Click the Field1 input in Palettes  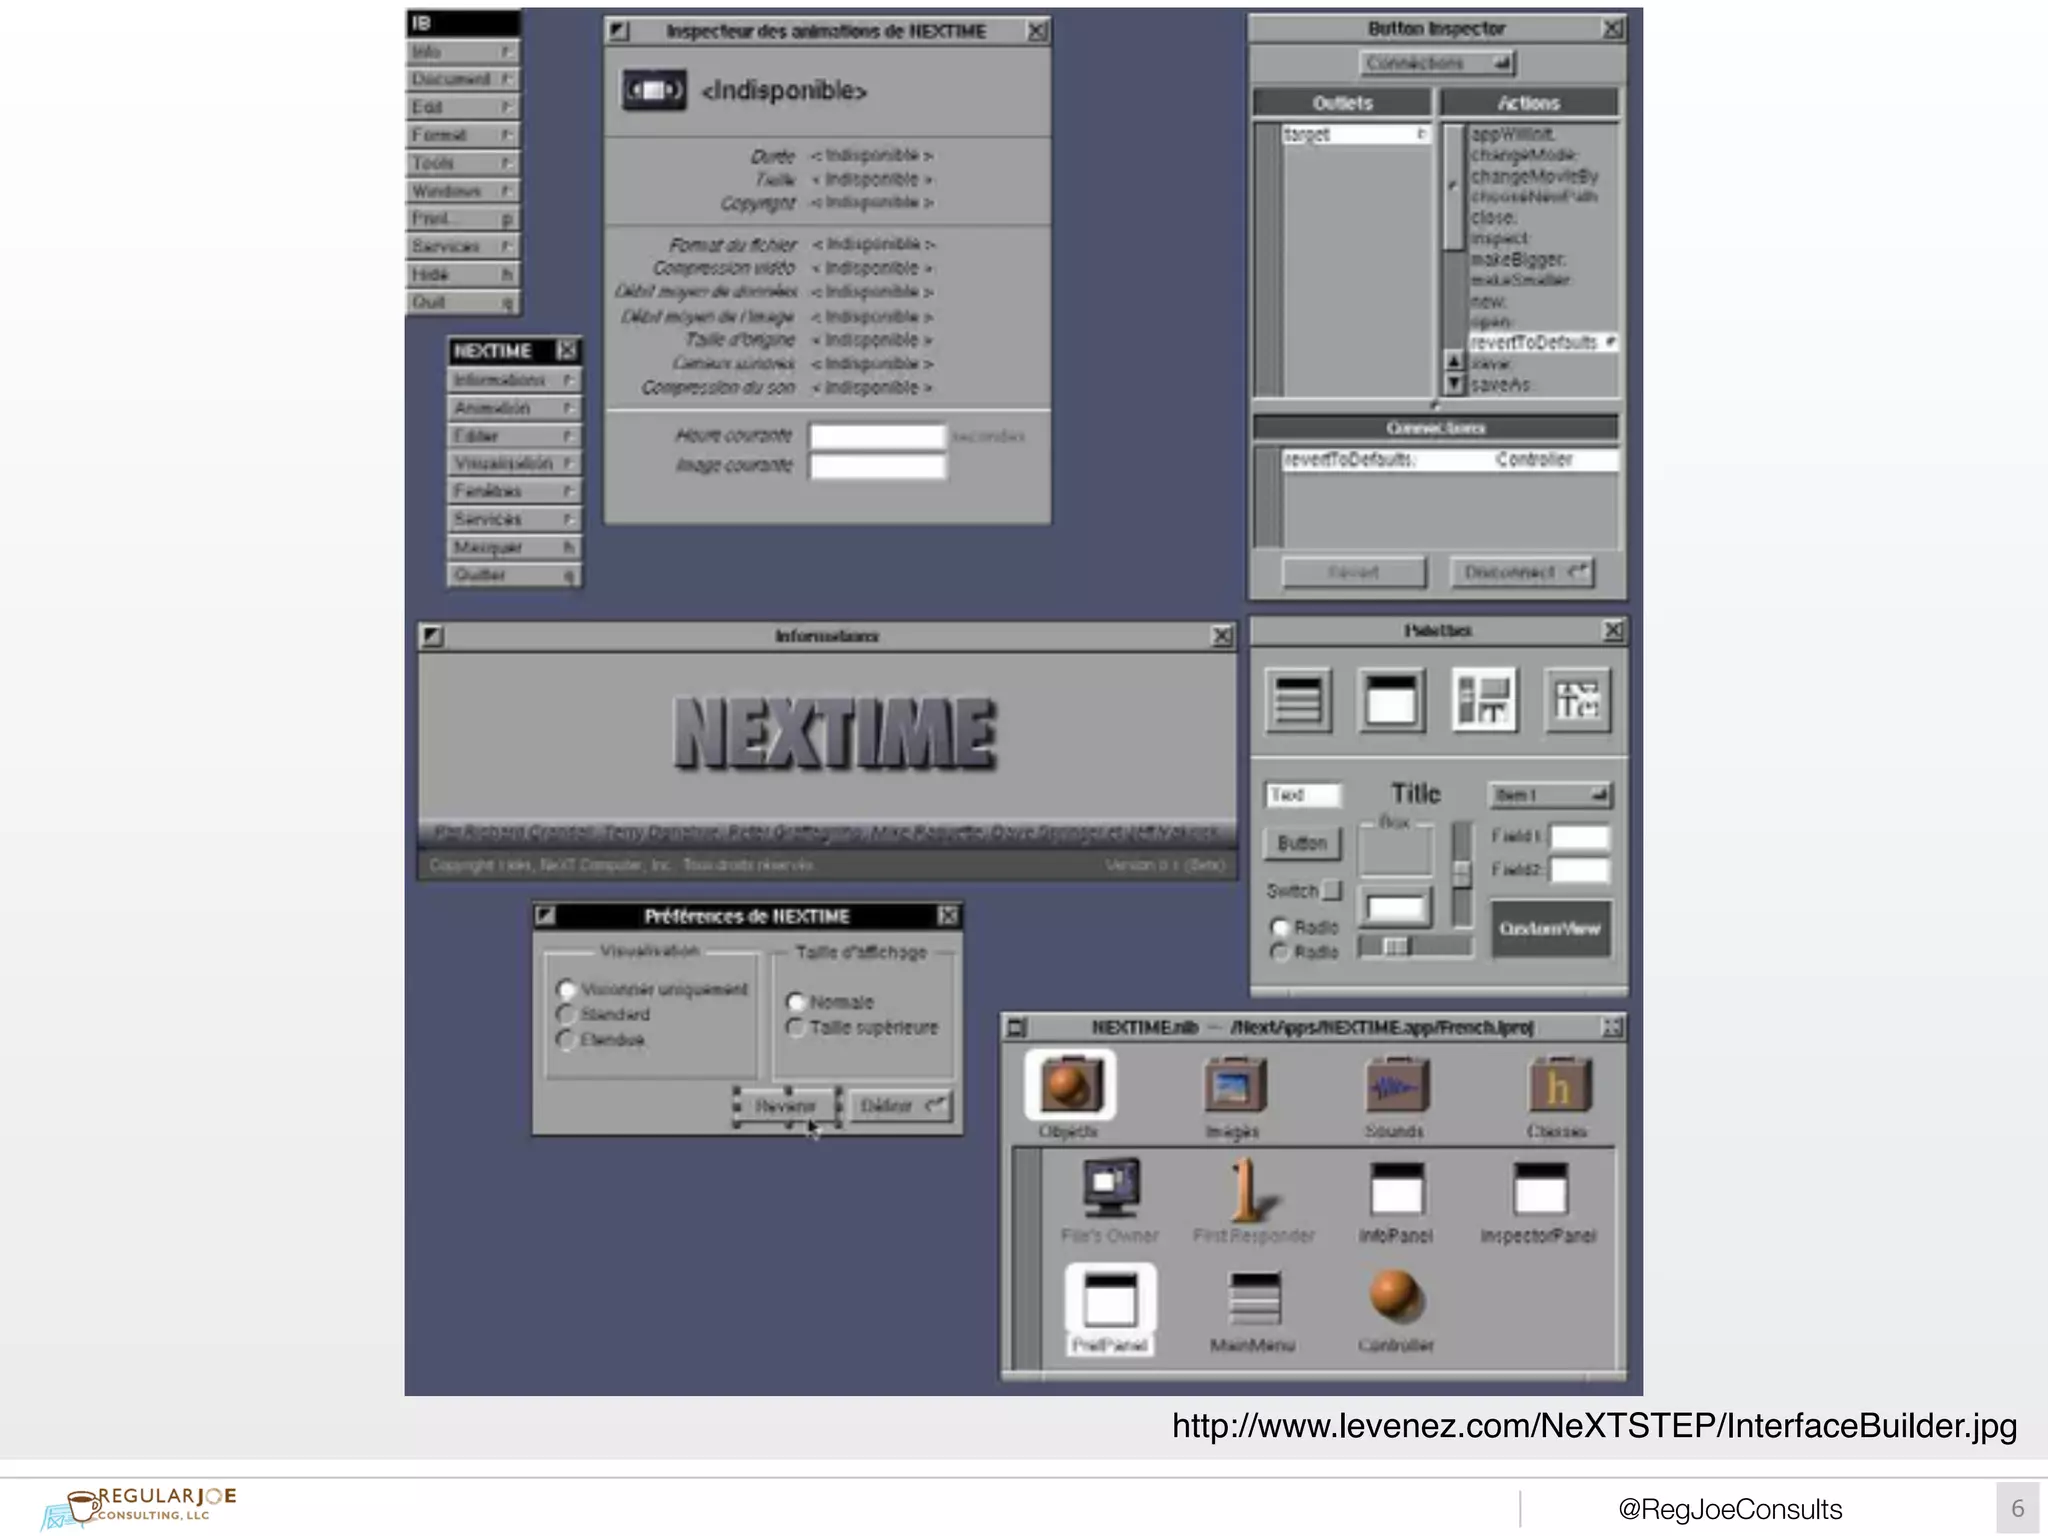(x=1580, y=836)
